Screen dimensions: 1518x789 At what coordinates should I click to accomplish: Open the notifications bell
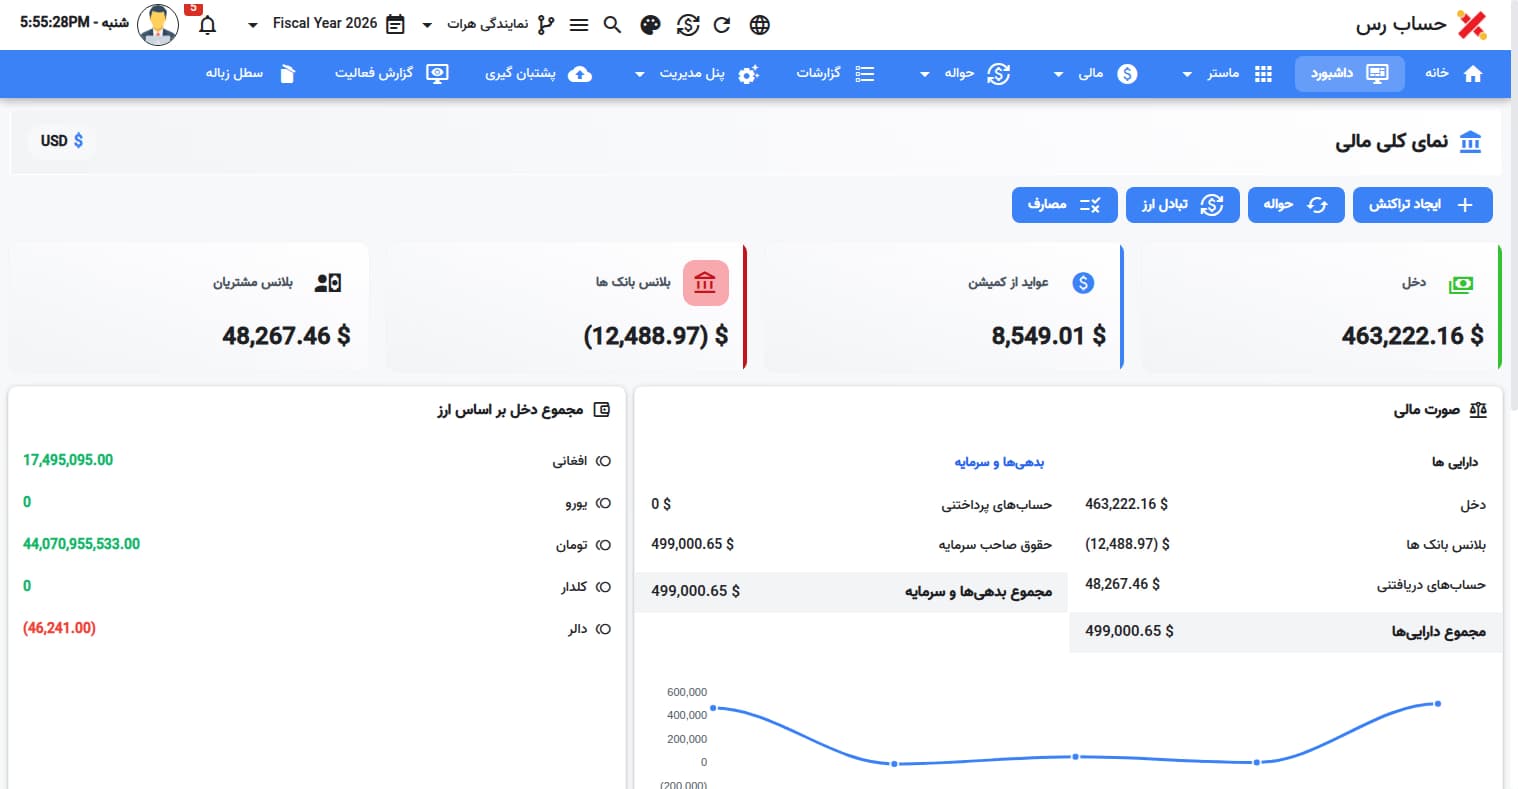coord(208,25)
